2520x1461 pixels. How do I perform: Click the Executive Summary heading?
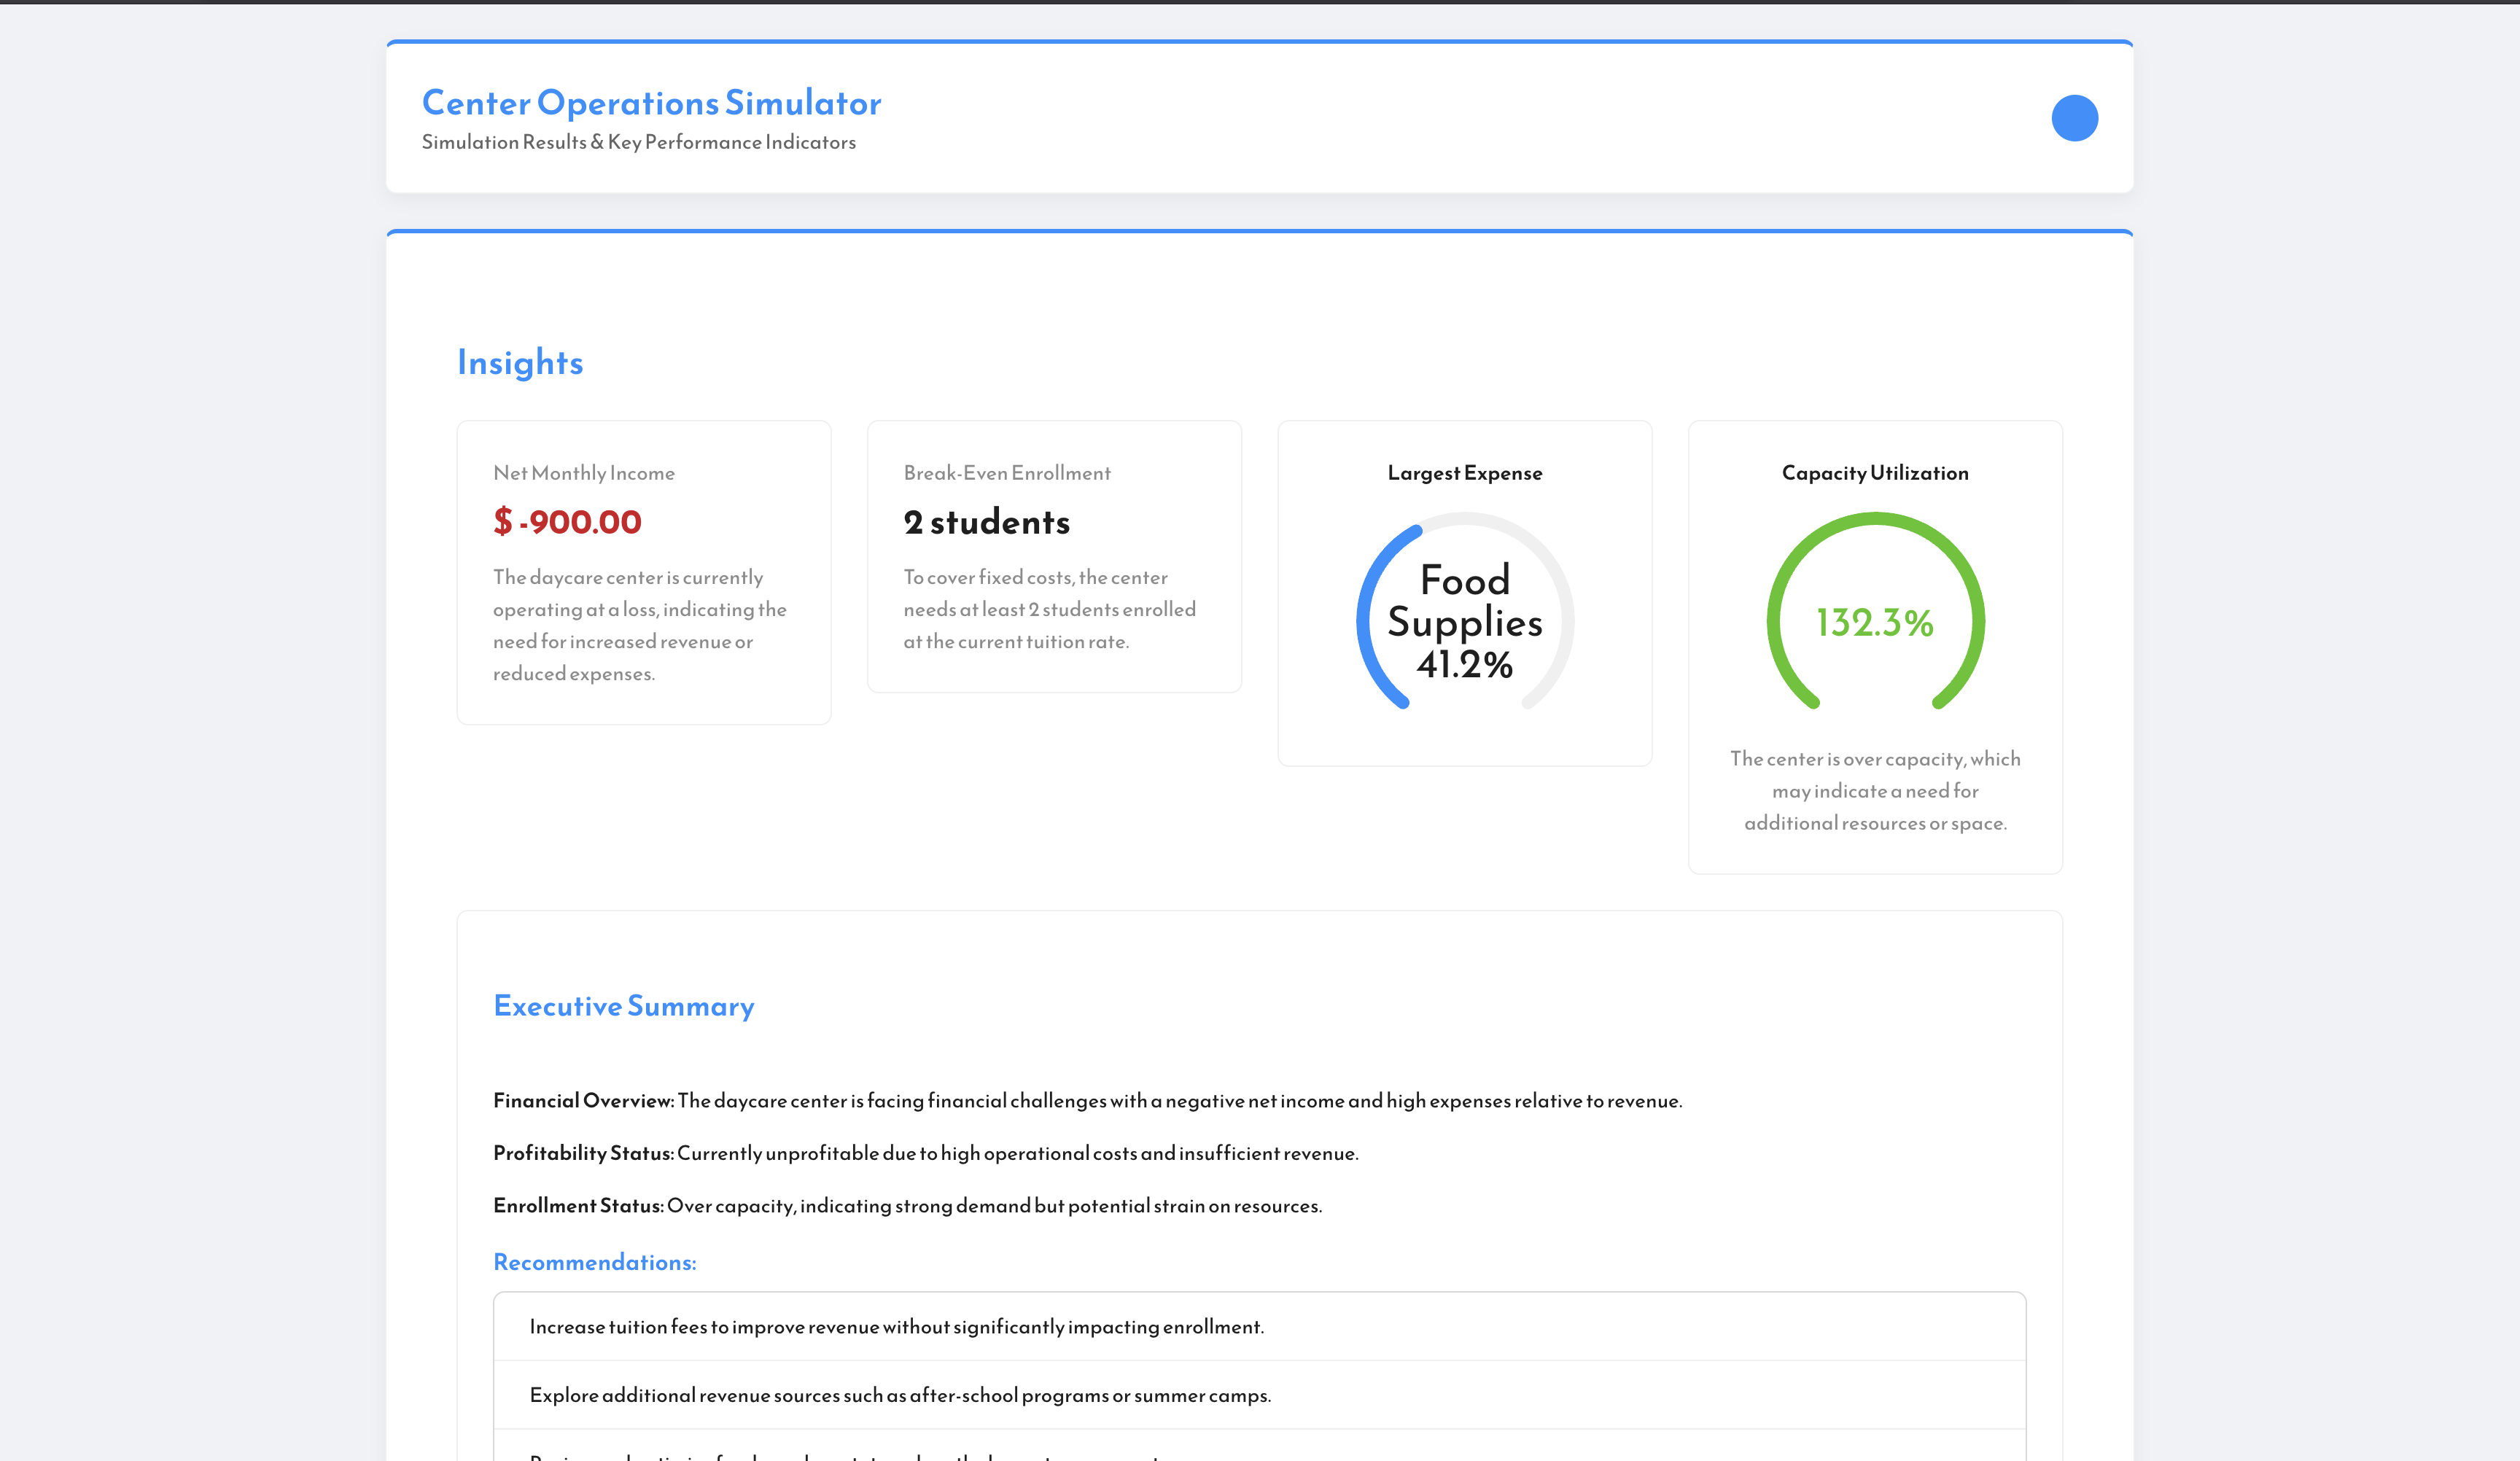(x=624, y=1006)
